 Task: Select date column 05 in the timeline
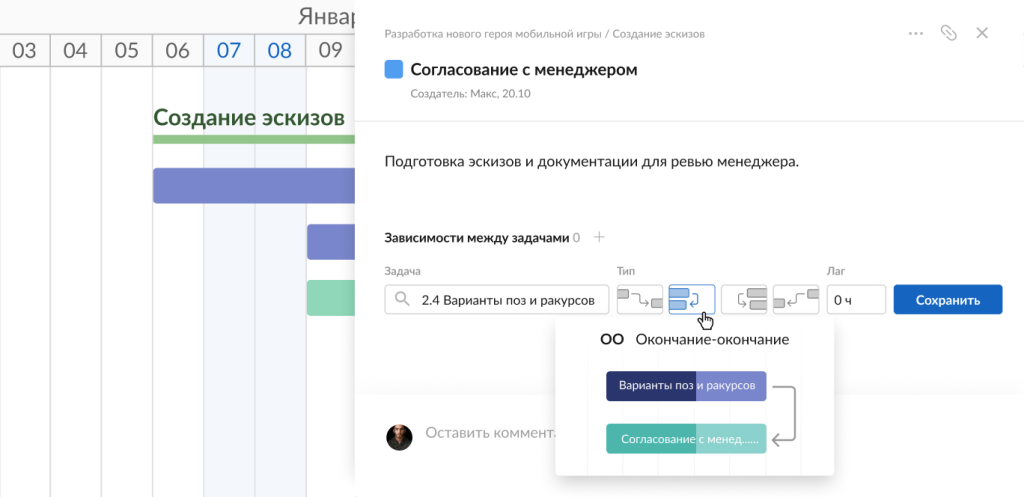click(127, 50)
